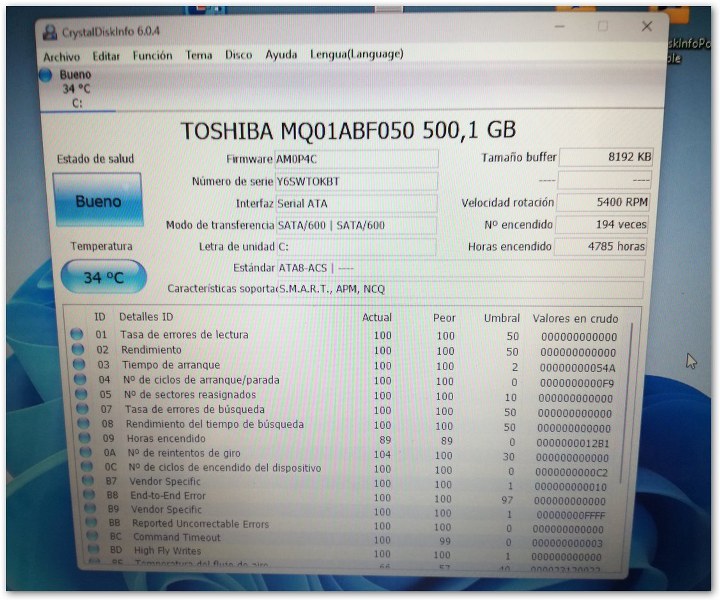Image resolution: width=720 pixels, height=600 pixels.
Task: Click status icon for 0A reintentos de giro
Action: pyautogui.click(x=86, y=452)
